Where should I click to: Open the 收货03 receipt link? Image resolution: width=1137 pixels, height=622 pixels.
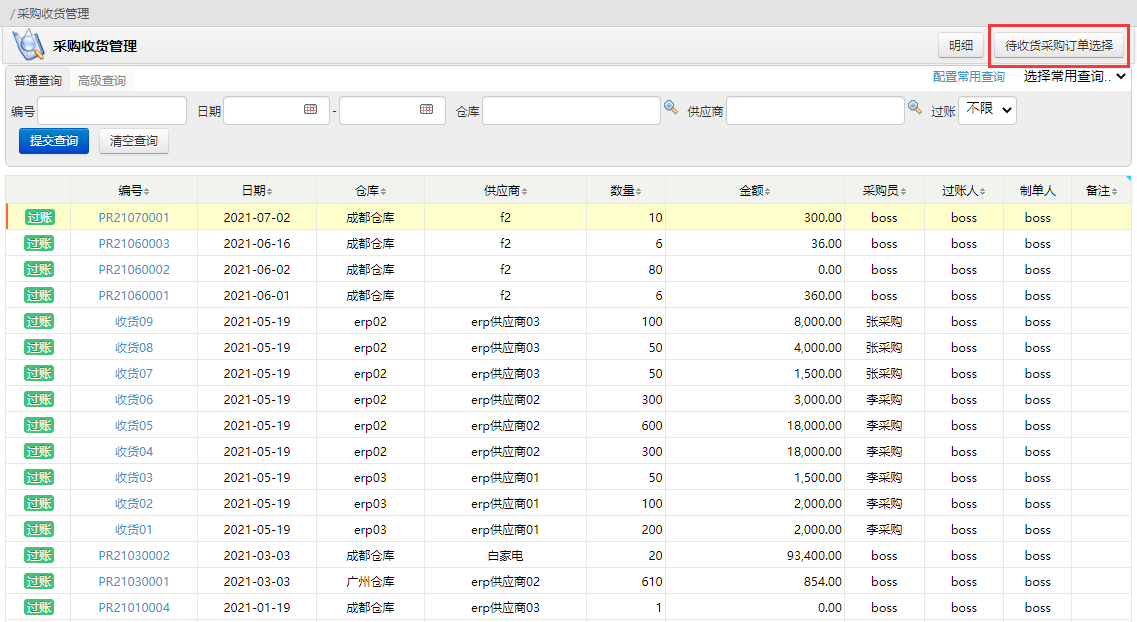click(x=134, y=478)
